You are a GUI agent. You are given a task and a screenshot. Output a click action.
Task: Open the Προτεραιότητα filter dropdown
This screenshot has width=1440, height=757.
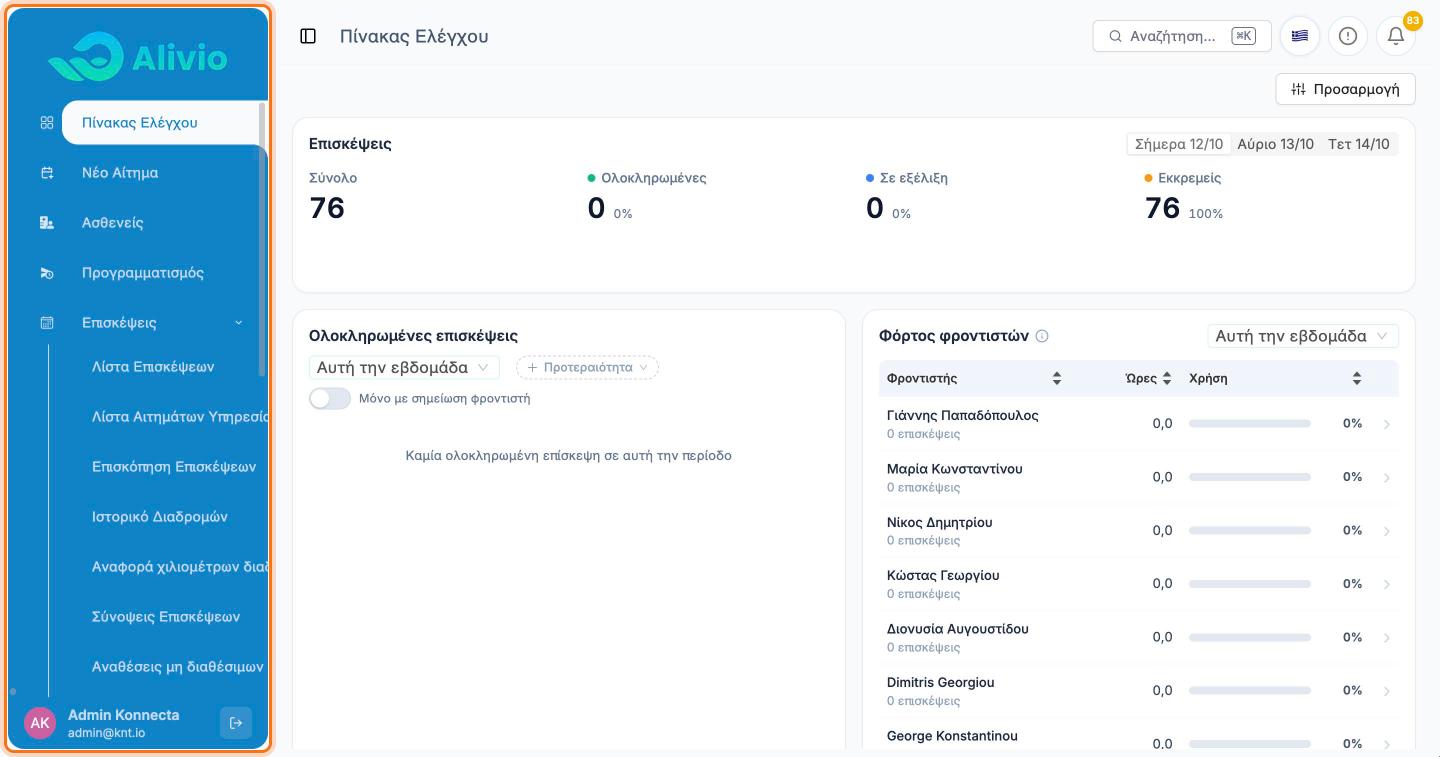(587, 368)
